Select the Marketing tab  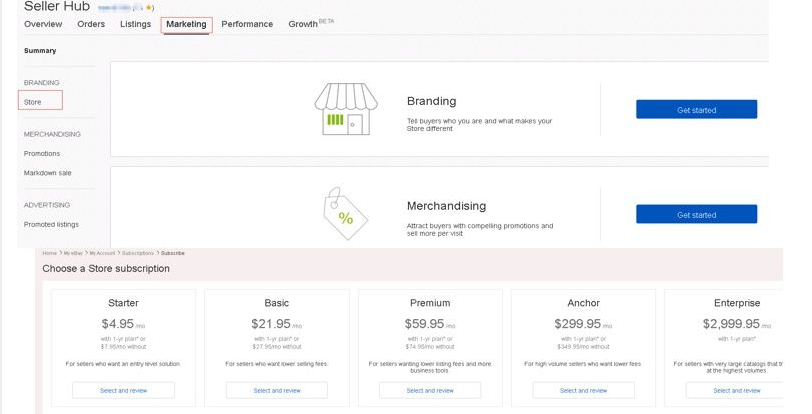(186, 24)
